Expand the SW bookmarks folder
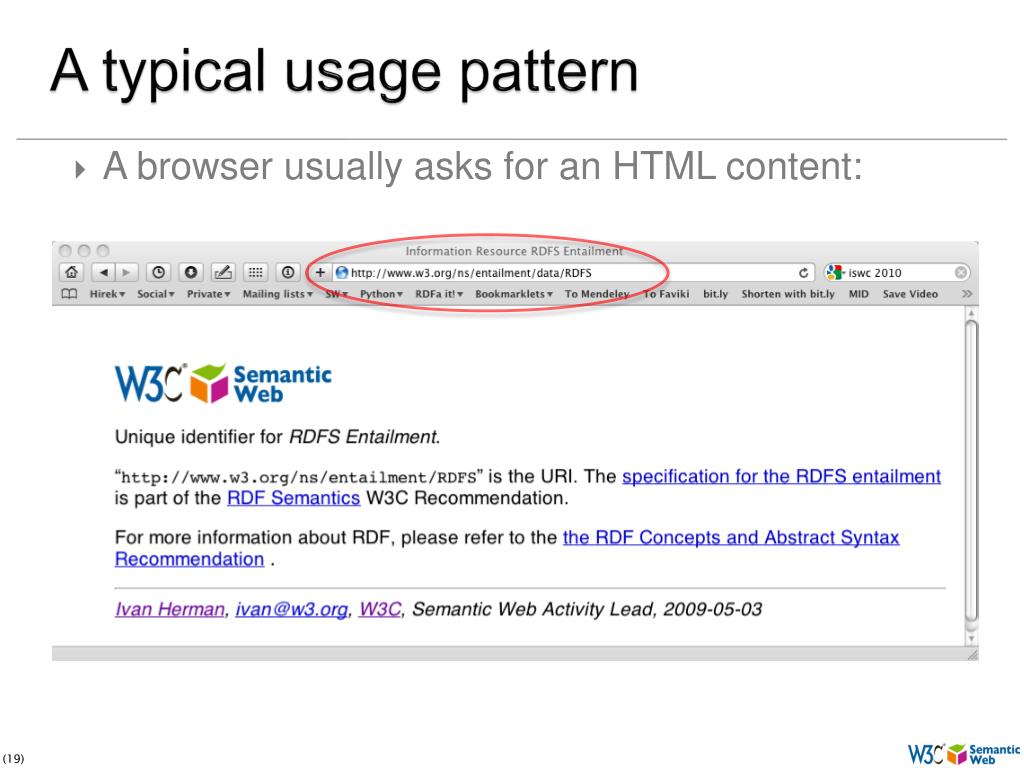This screenshot has height=768, width=1024. pyautogui.click(x=336, y=294)
